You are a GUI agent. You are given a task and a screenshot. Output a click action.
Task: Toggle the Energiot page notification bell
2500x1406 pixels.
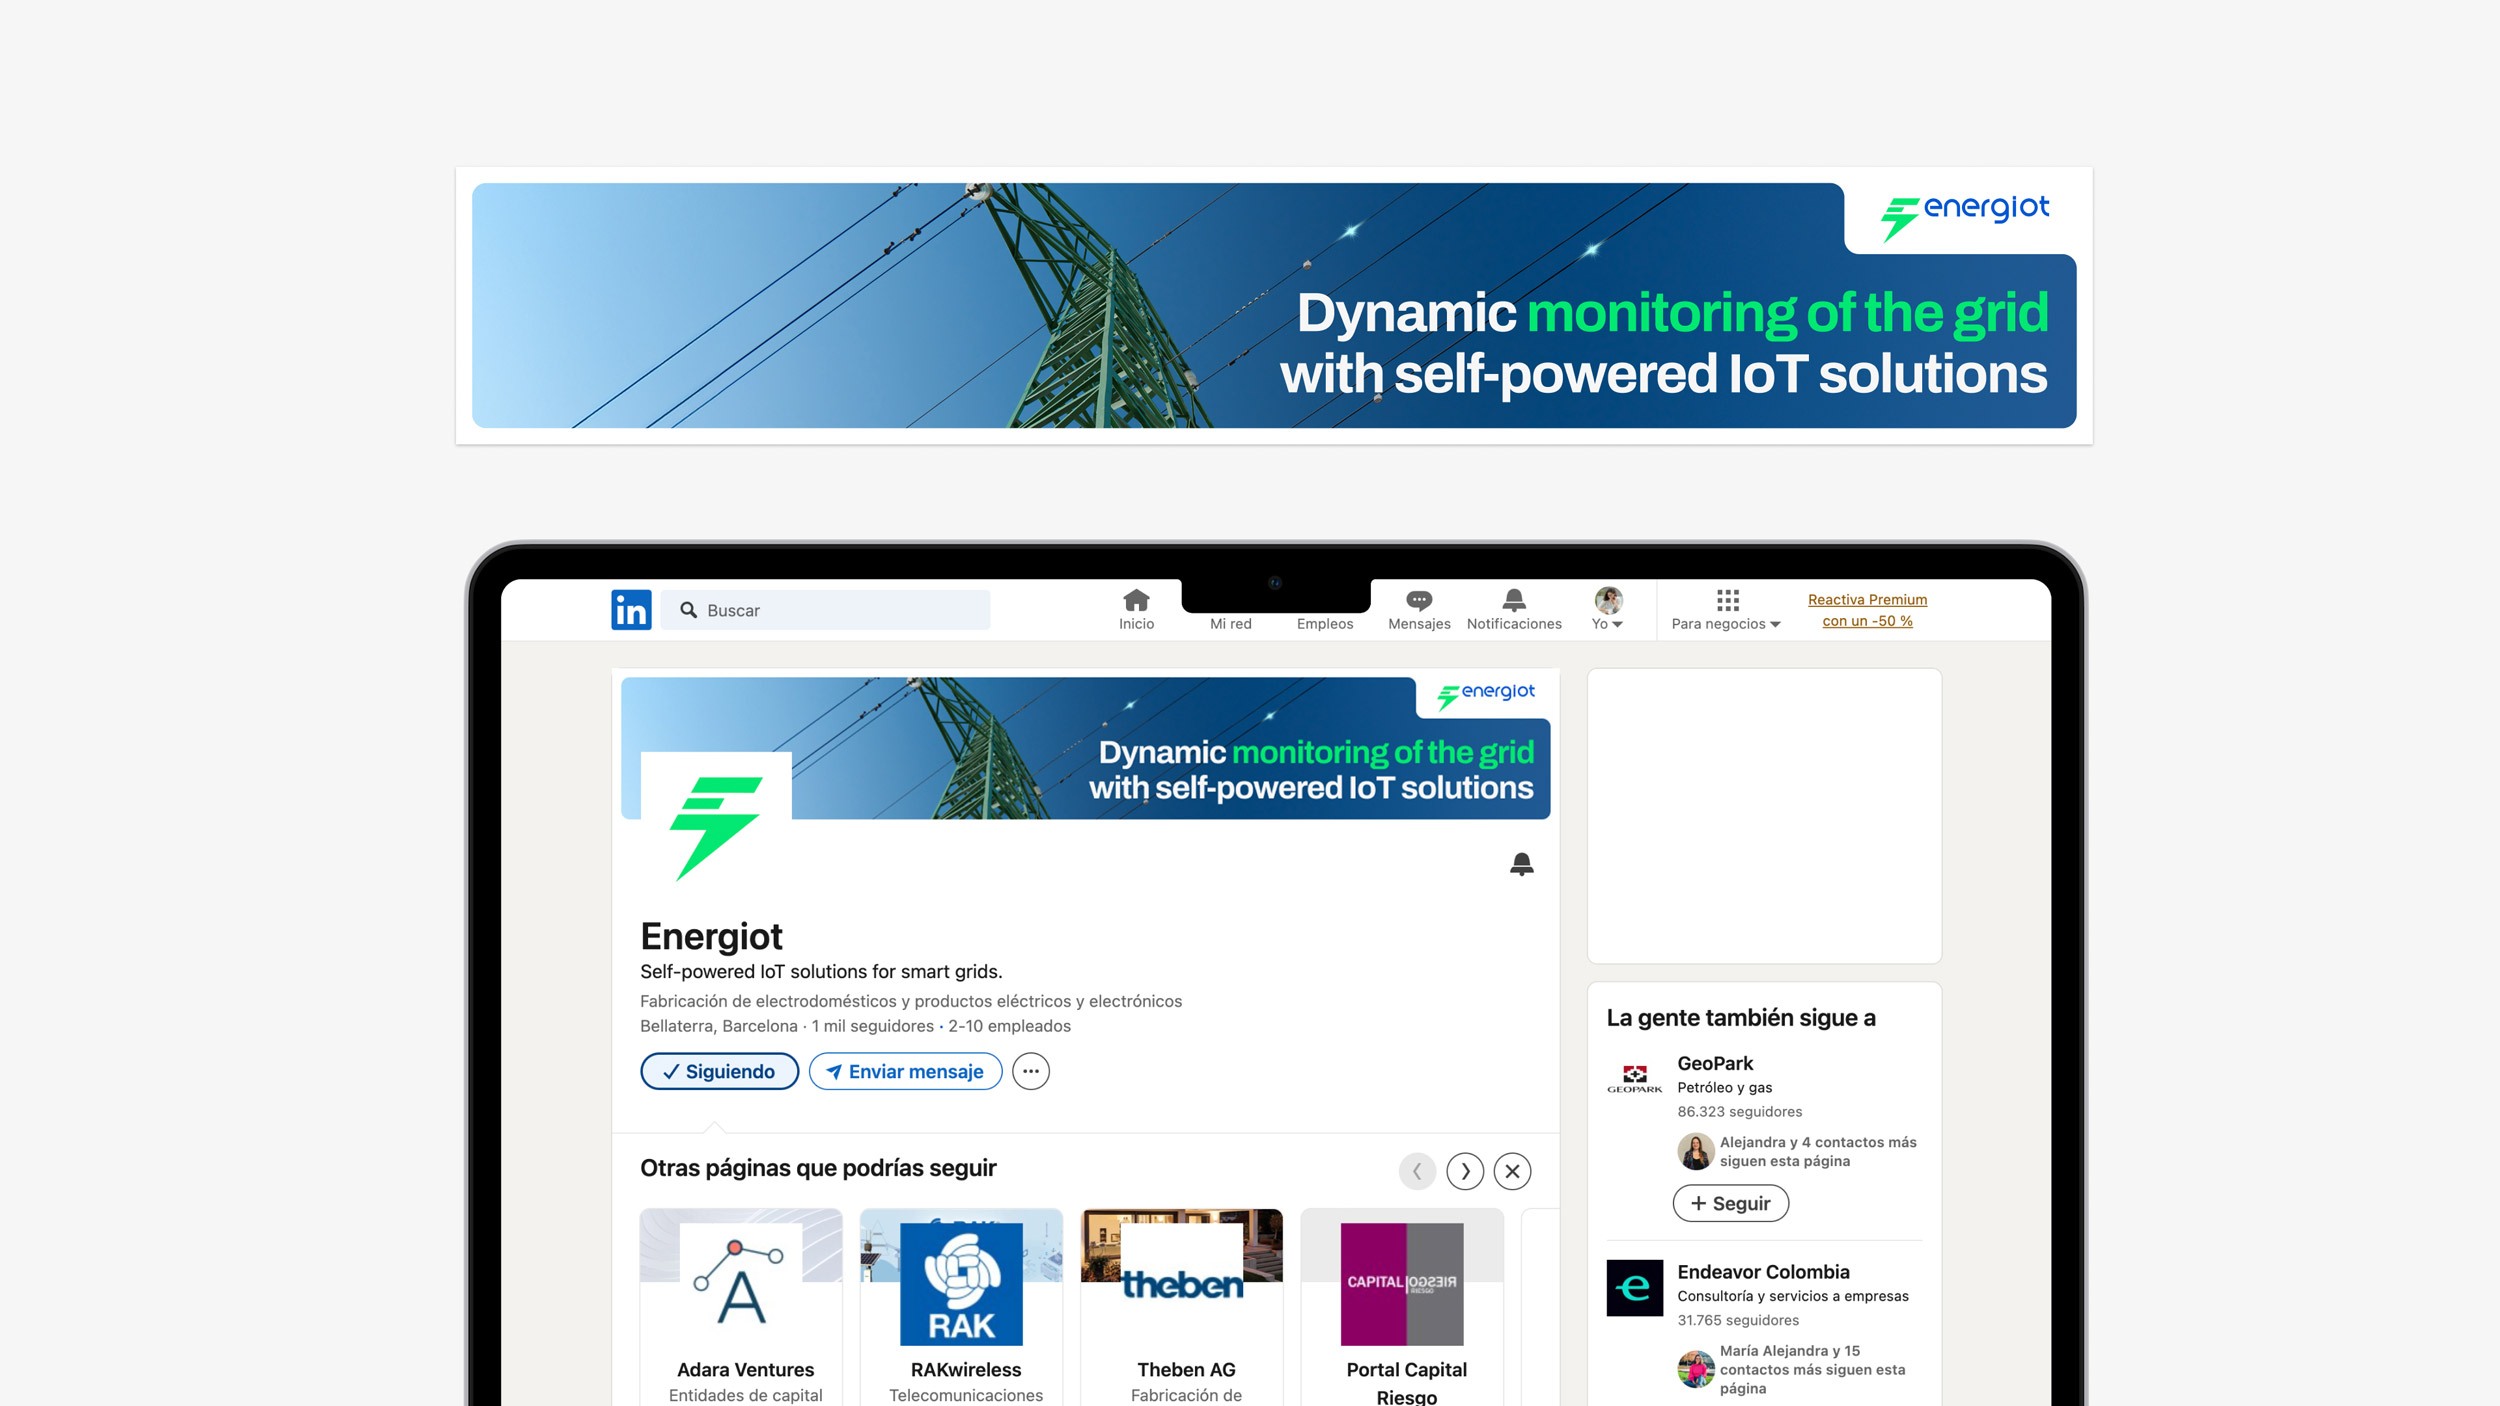(x=1521, y=864)
